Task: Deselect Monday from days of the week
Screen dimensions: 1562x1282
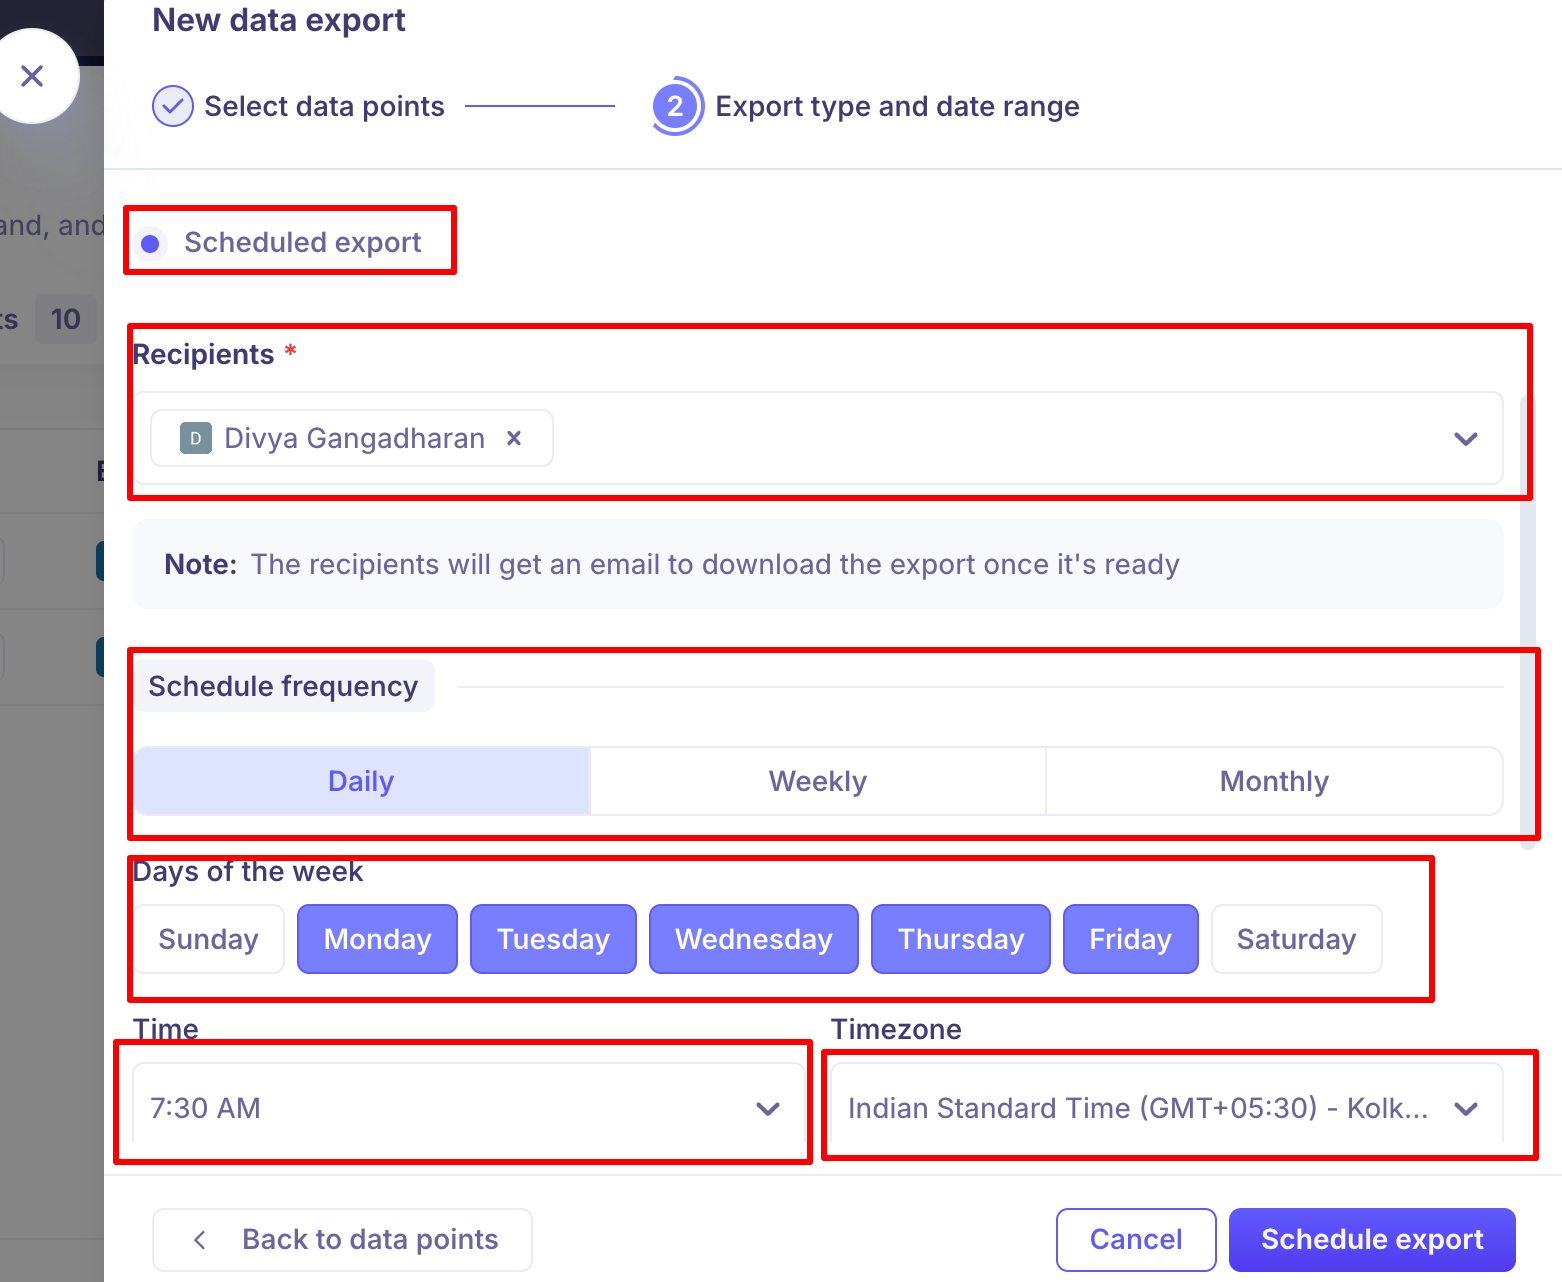Action: tap(377, 939)
